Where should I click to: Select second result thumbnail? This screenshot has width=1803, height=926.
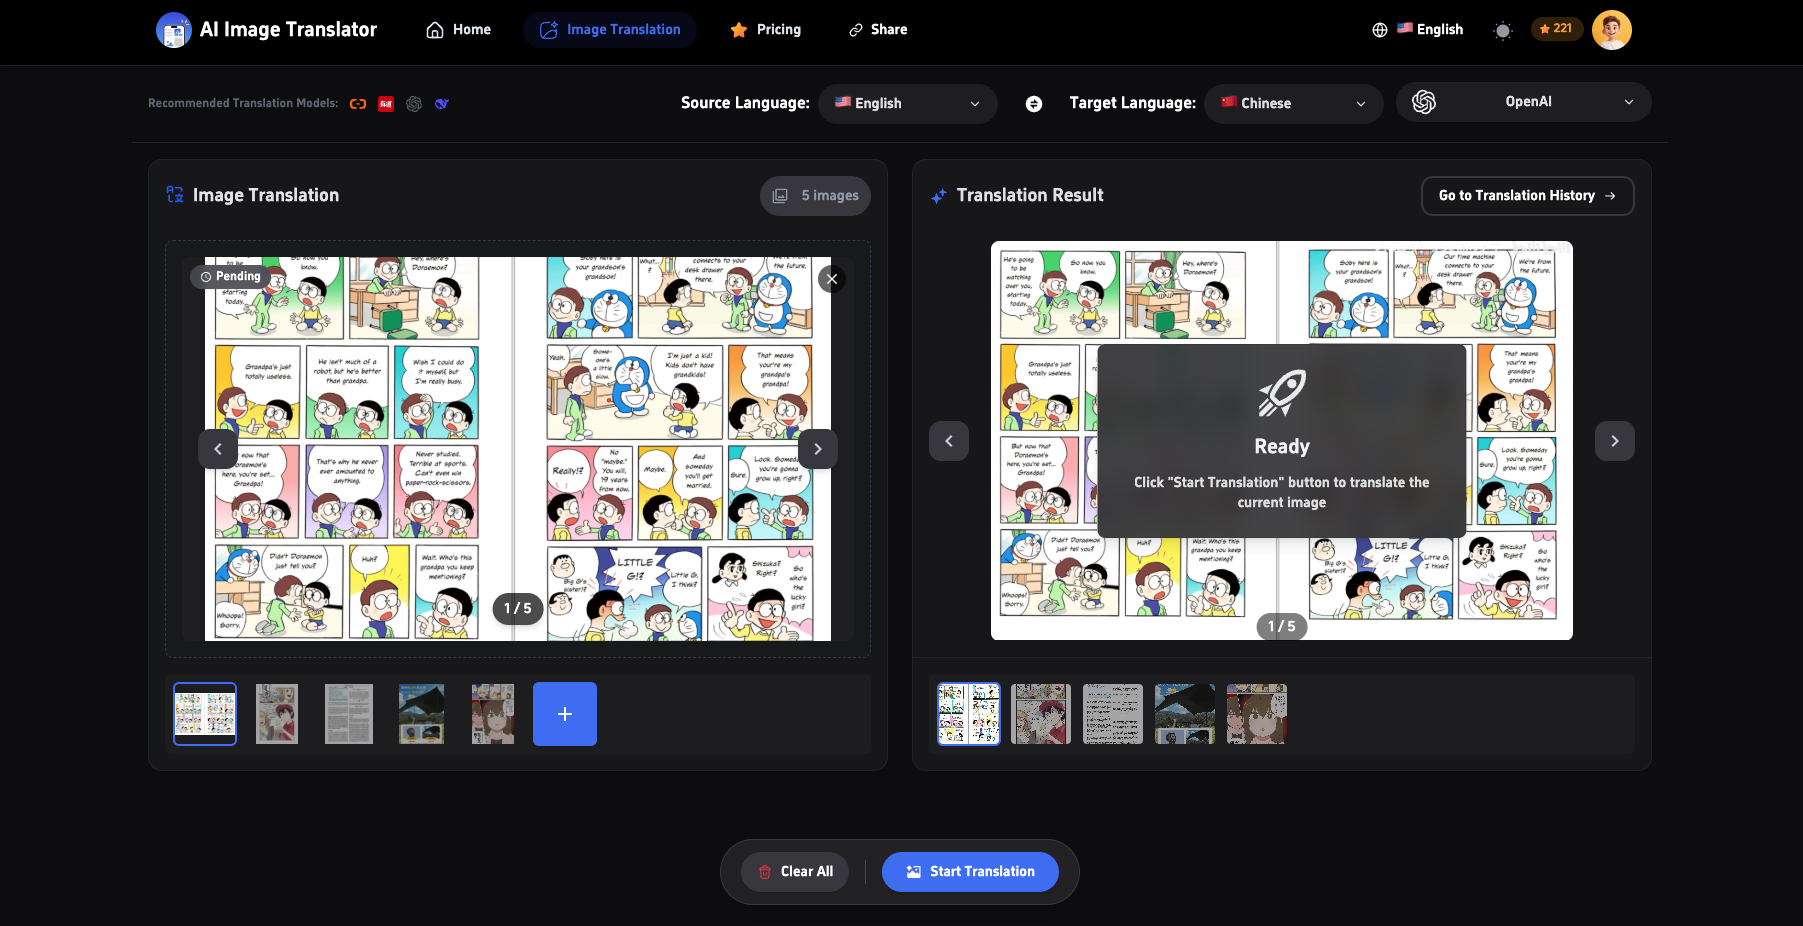(x=1041, y=714)
